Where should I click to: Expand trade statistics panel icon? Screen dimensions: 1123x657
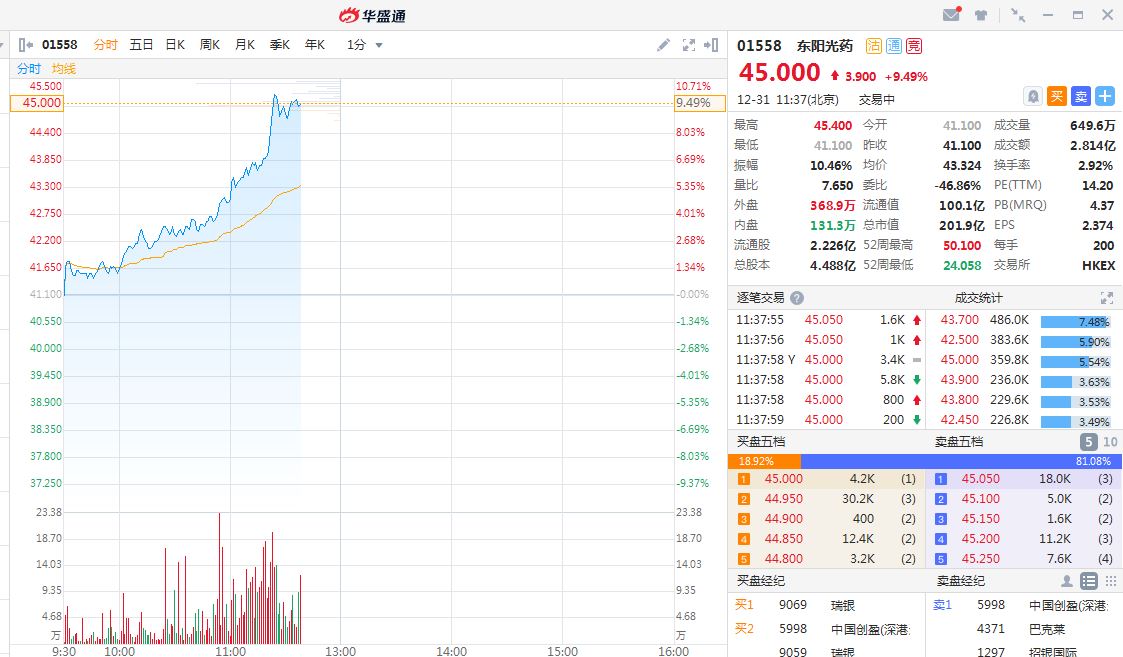pos(1106,298)
